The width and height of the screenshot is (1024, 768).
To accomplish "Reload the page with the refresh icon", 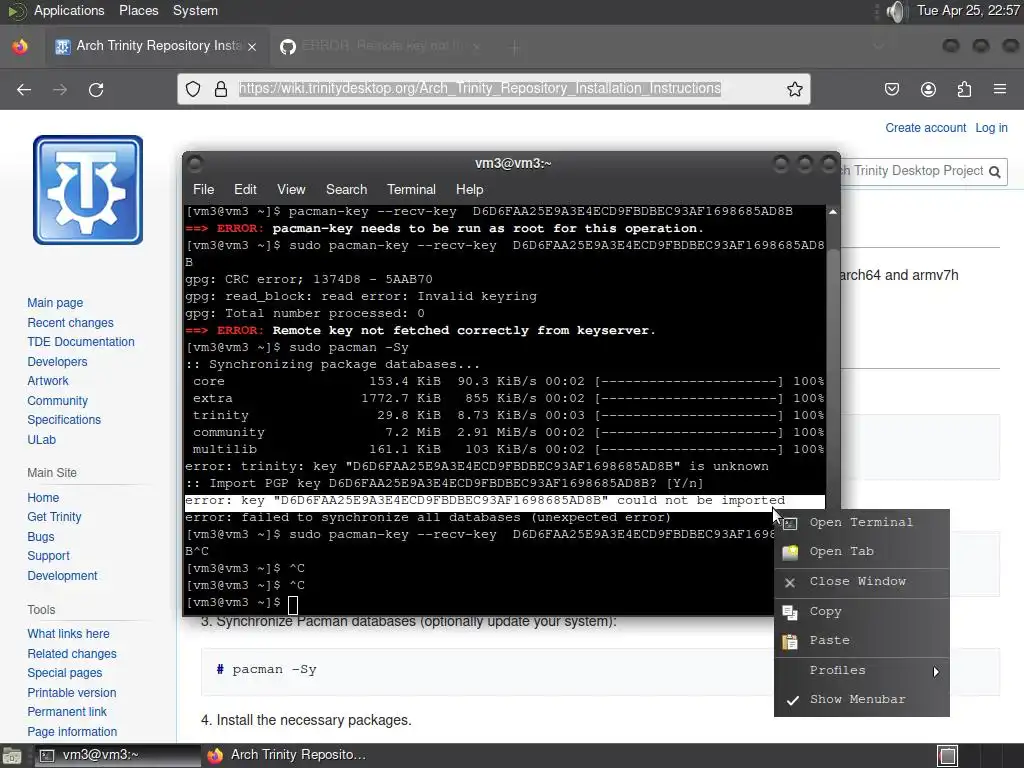I will (x=96, y=89).
